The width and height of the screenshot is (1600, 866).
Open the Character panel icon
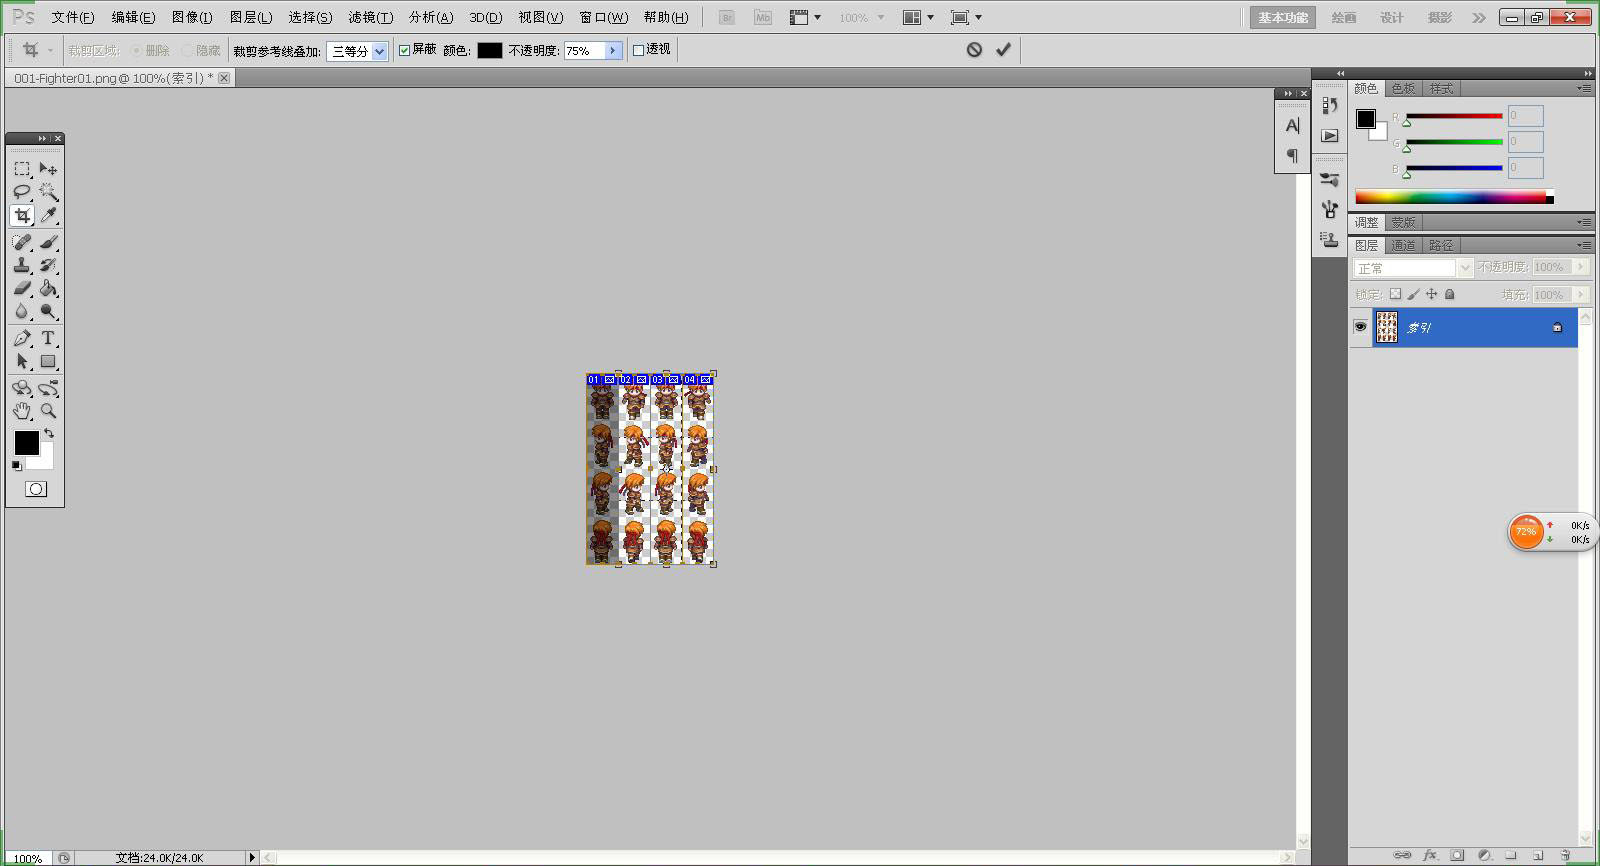[1292, 126]
